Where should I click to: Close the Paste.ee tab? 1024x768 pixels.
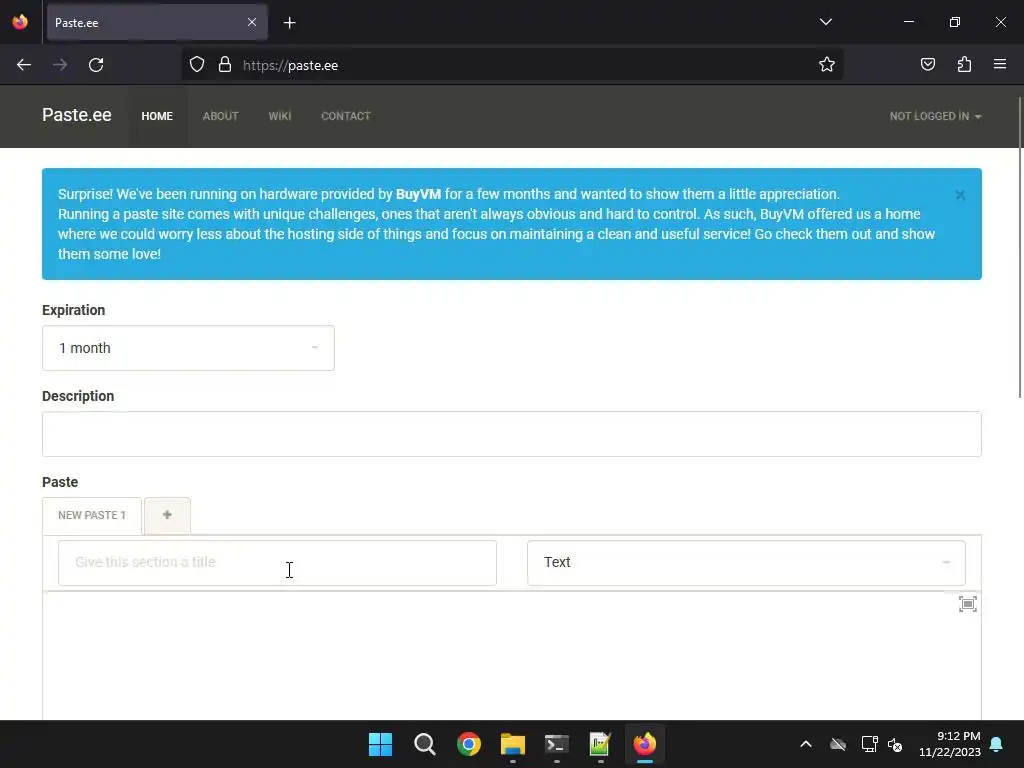(252, 22)
